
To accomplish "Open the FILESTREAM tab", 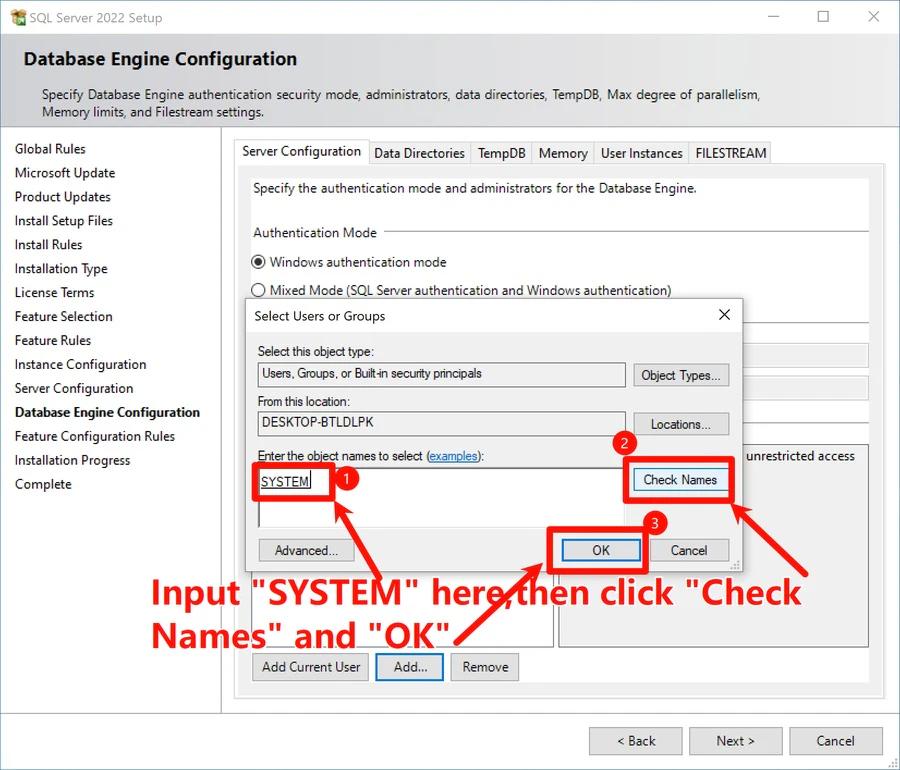I will tap(730, 153).
